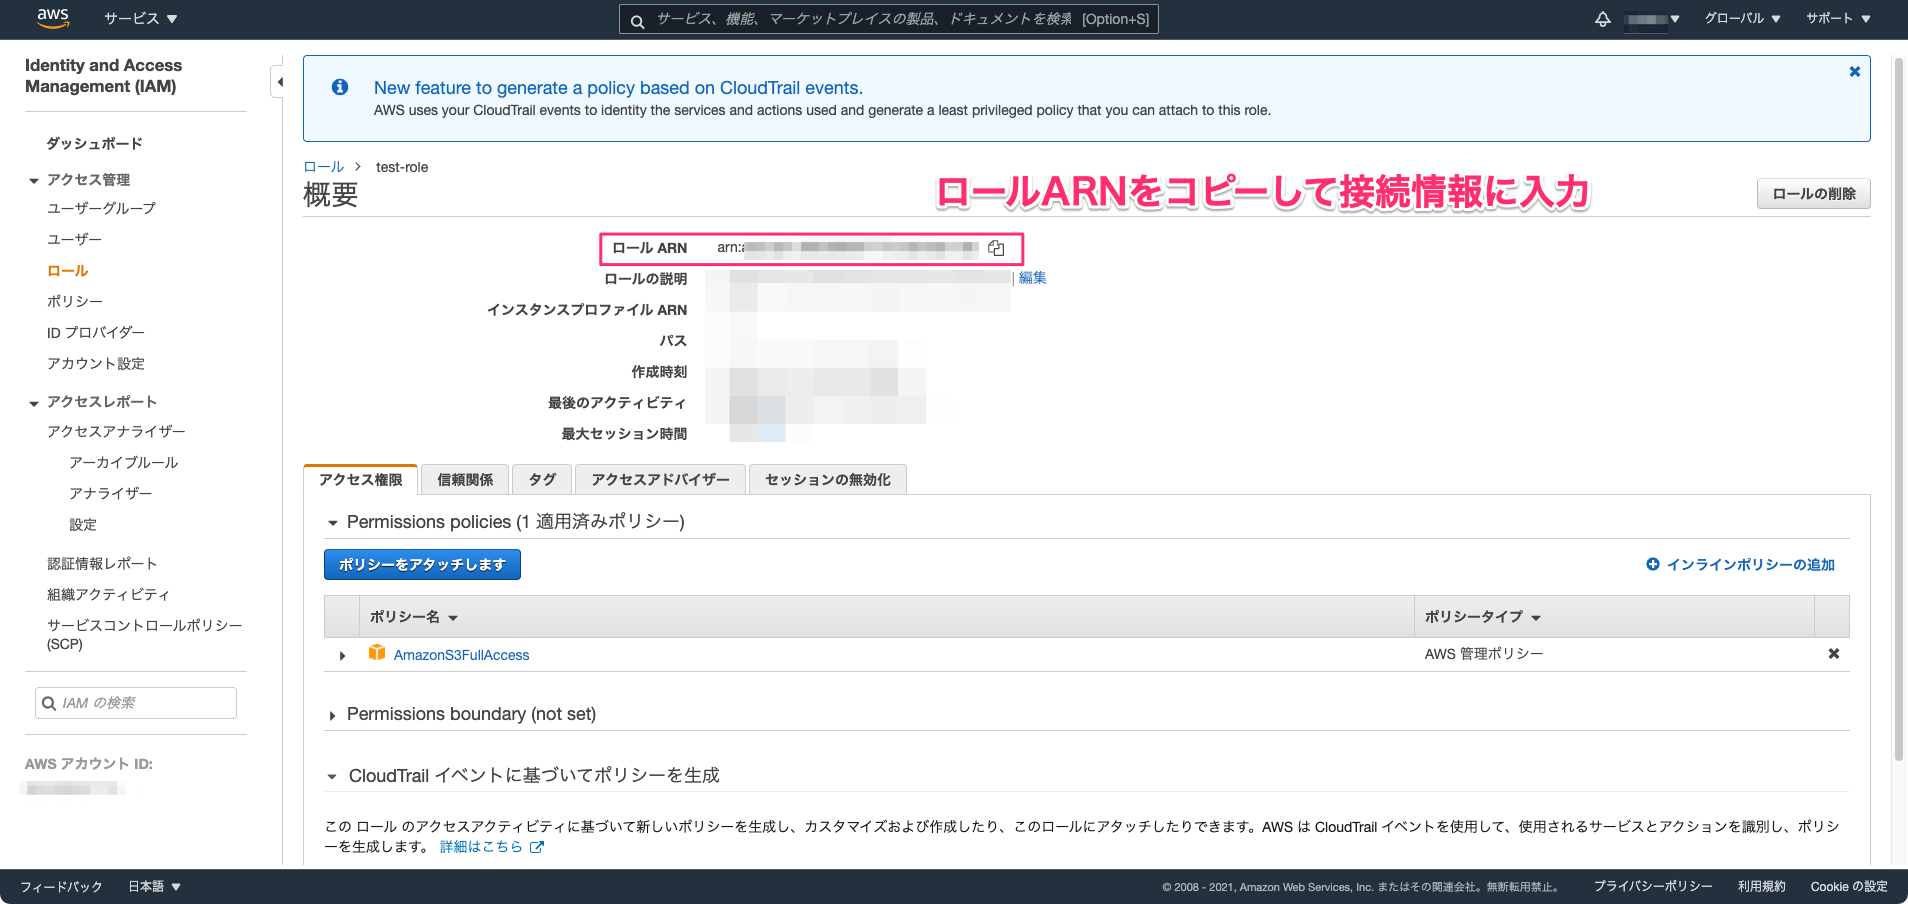Open the サービス dropdown menu
Screen dimensions: 1908x904
tap(140, 19)
